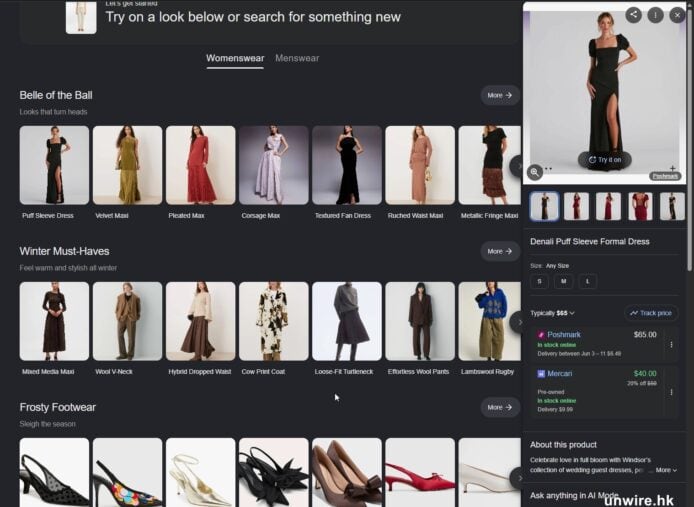Click the Denali Puff Sleeve Formal Dress title
The width and height of the screenshot is (694, 507).
click(x=590, y=241)
